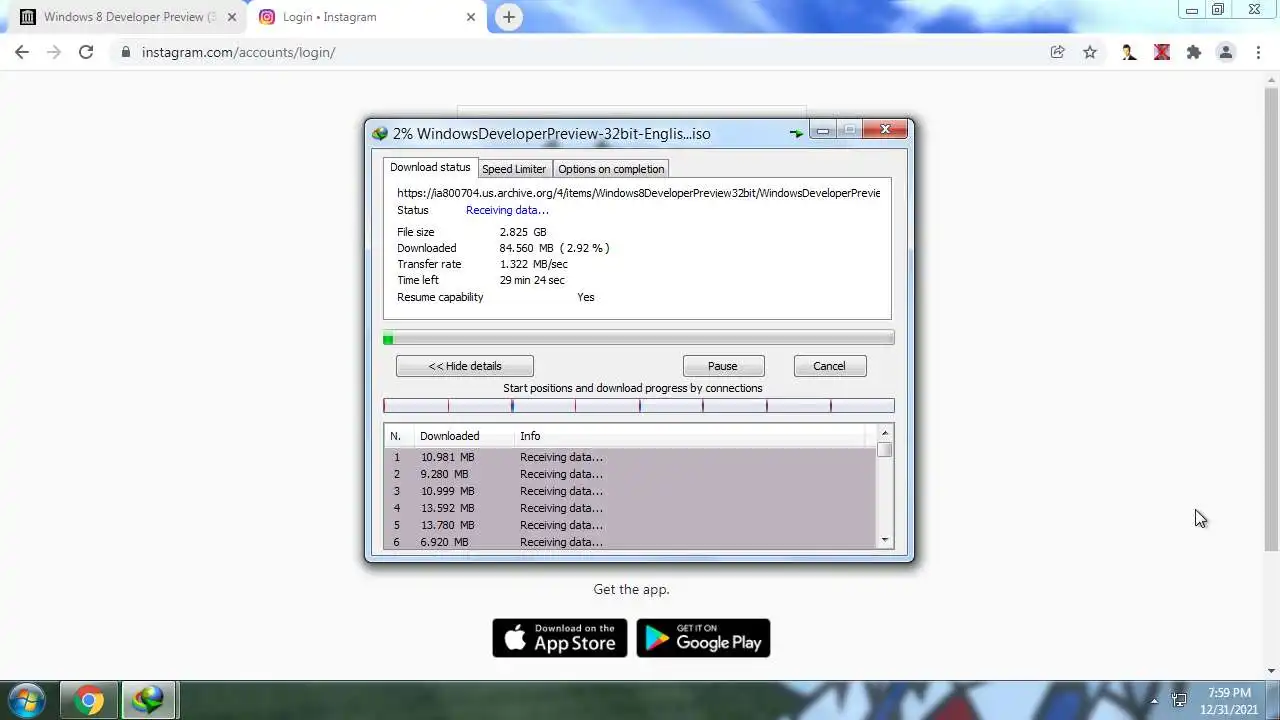
Task: Click the Instagram favicon tab icon
Action: pos(267,17)
